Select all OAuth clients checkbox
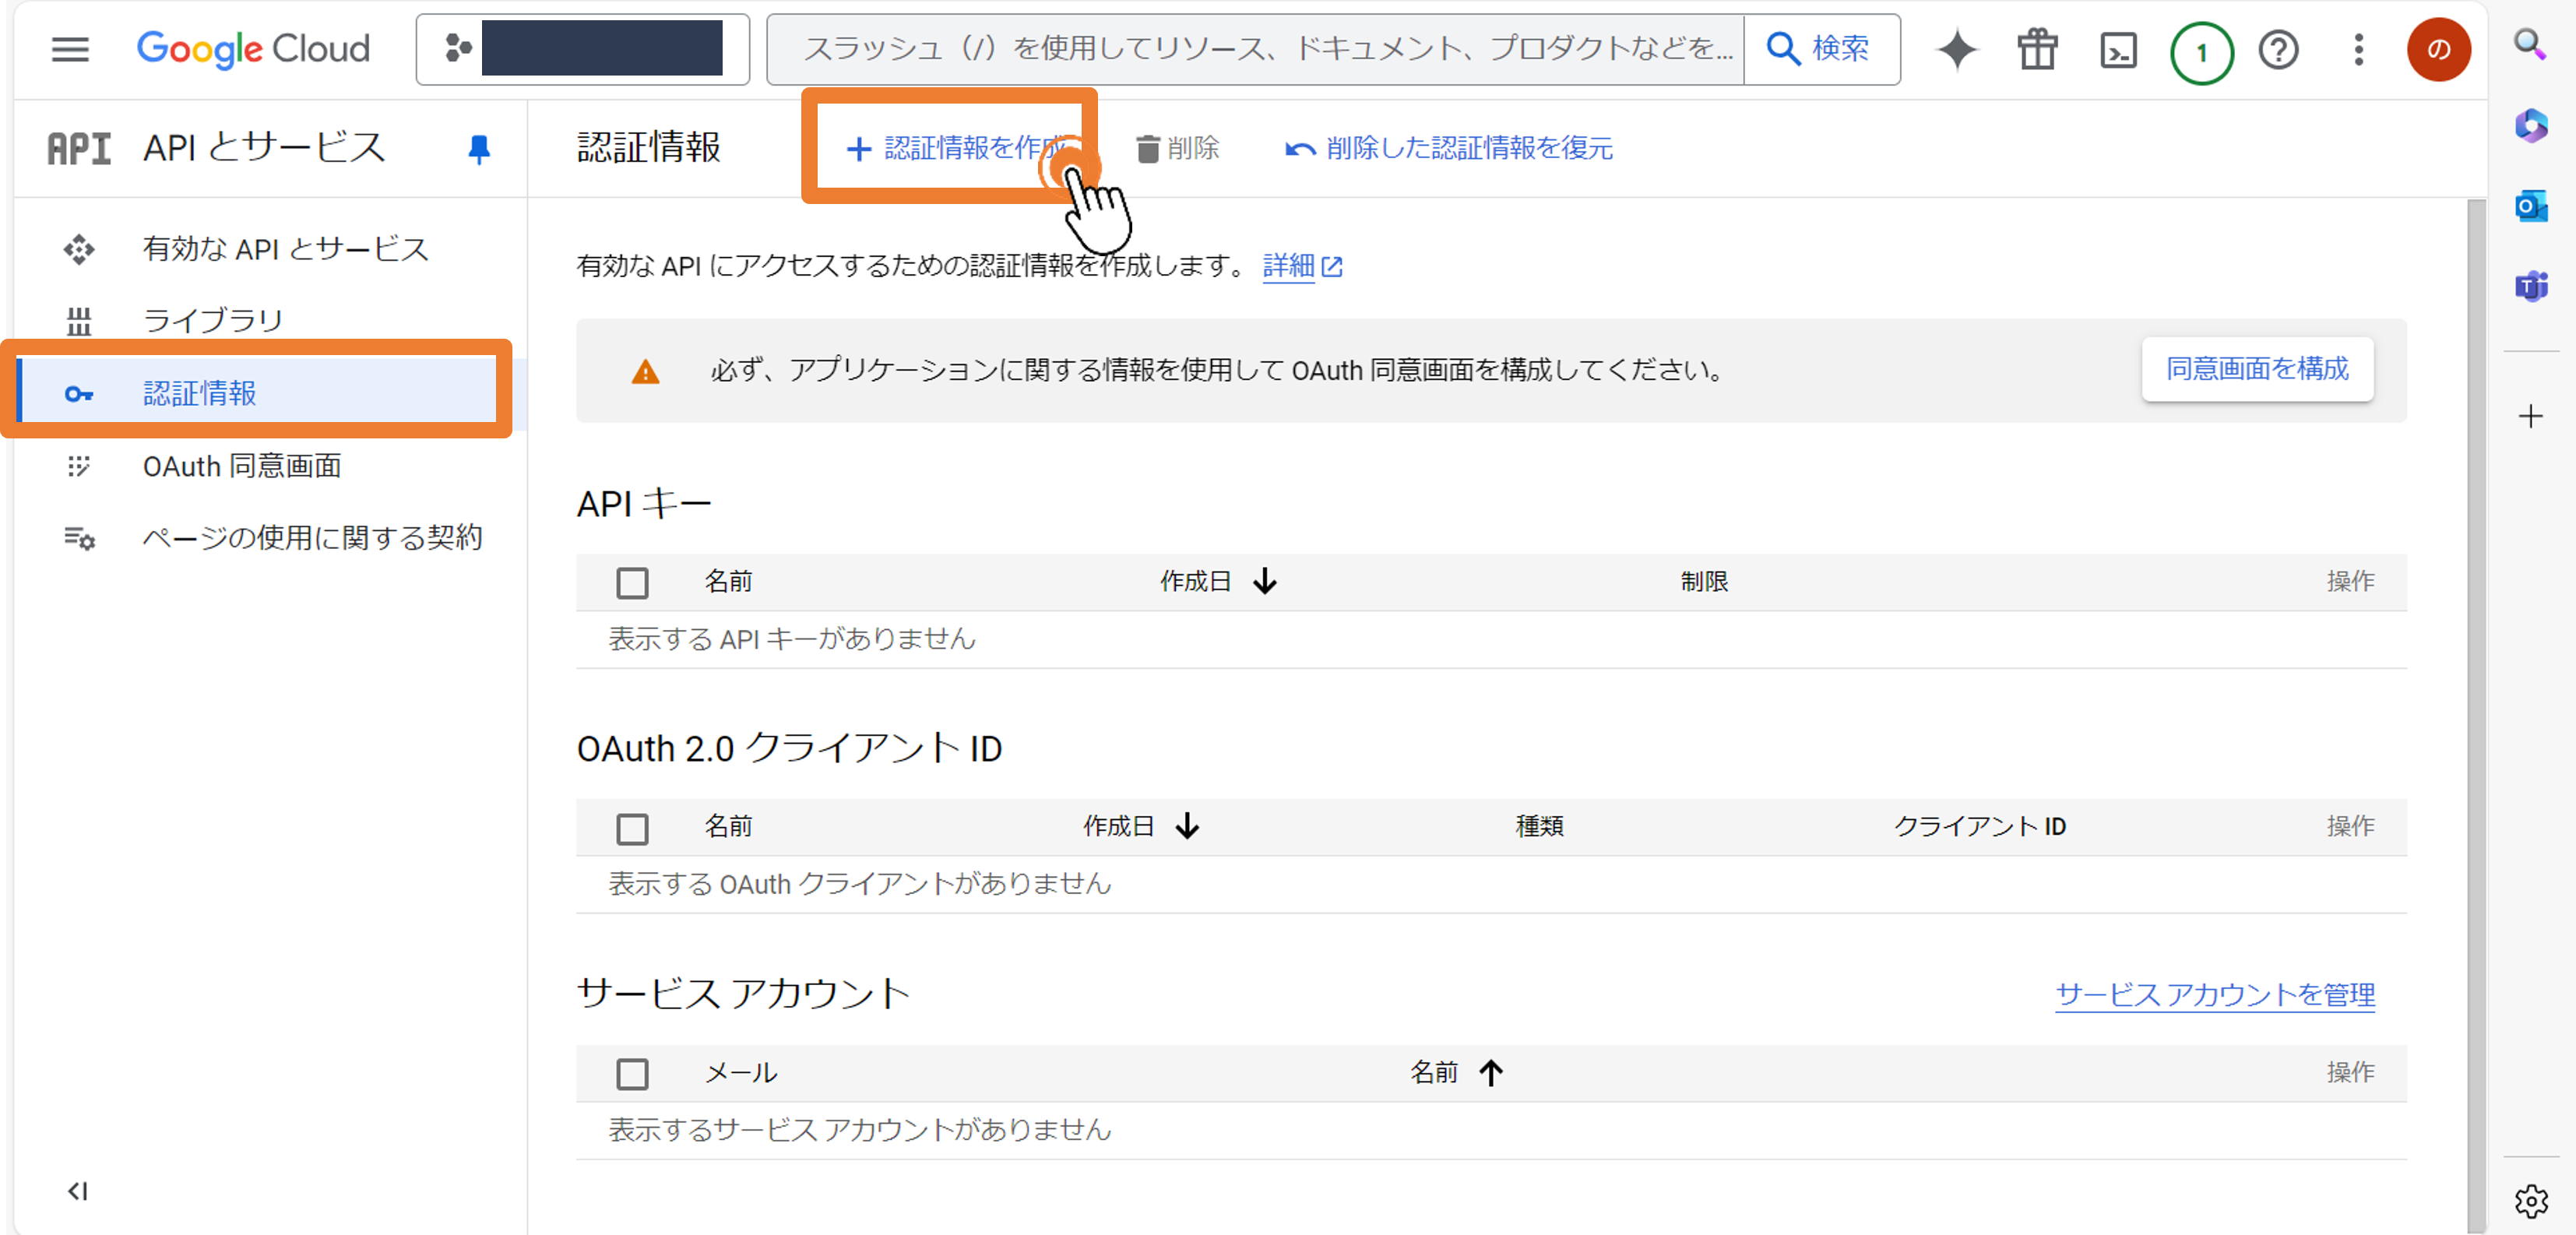Screen dimensions: 2576x1235 (632, 829)
